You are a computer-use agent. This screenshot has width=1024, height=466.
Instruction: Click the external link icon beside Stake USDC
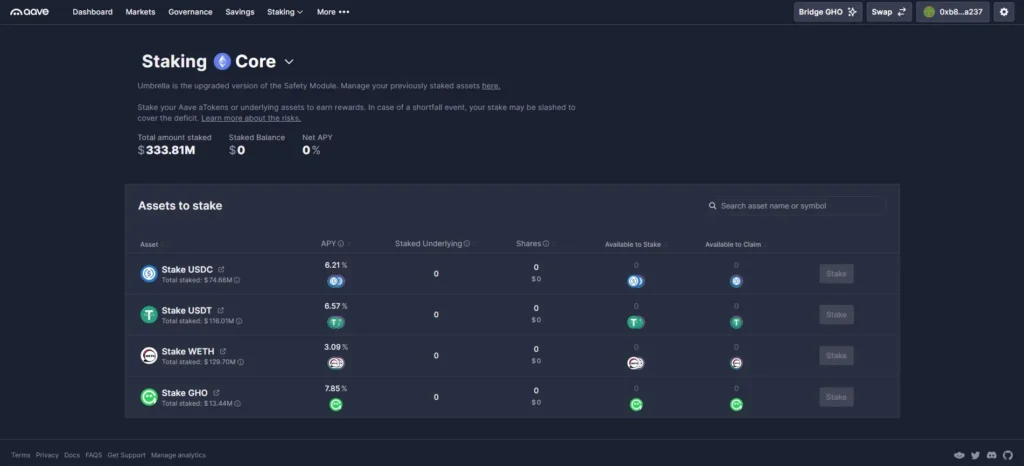(x=221, y=269)
